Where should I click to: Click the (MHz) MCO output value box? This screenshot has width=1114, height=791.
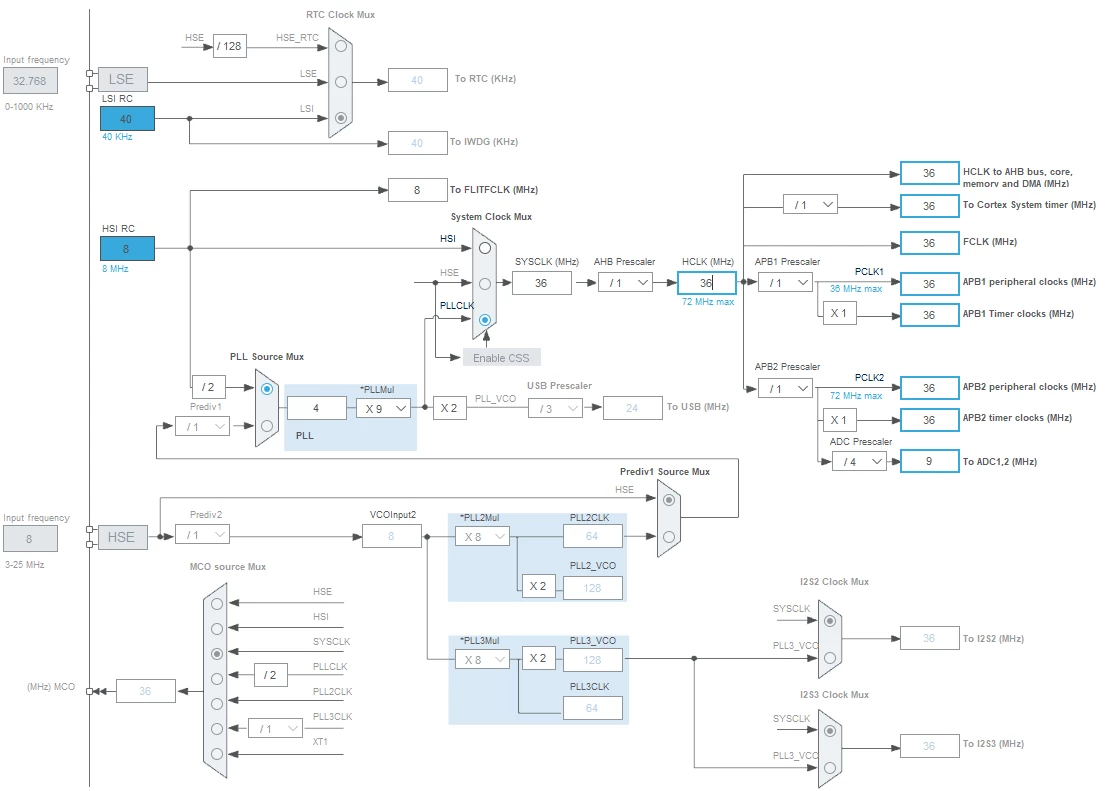point(146,691)
